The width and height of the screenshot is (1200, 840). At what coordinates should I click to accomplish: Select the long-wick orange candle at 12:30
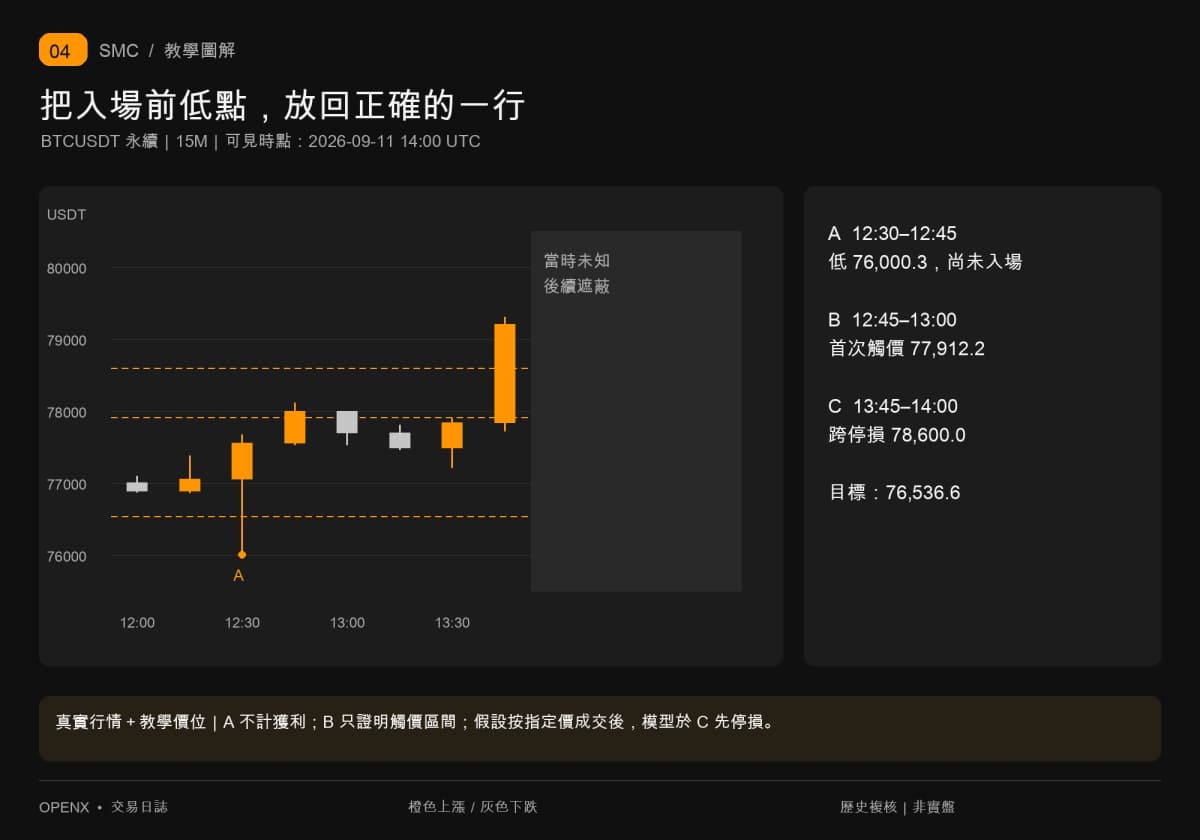coord(242,461)
